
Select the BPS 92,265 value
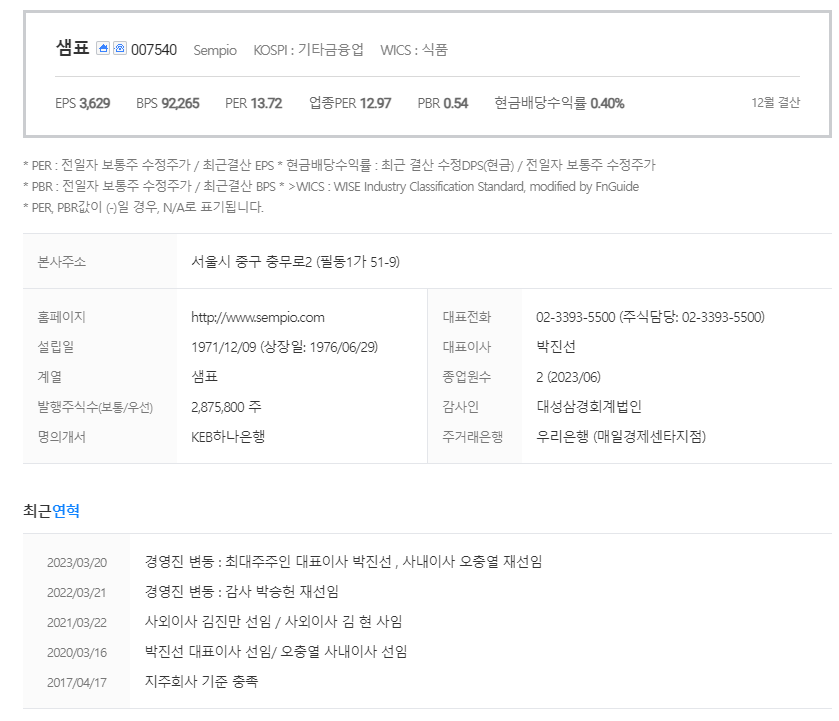point(167,103)
